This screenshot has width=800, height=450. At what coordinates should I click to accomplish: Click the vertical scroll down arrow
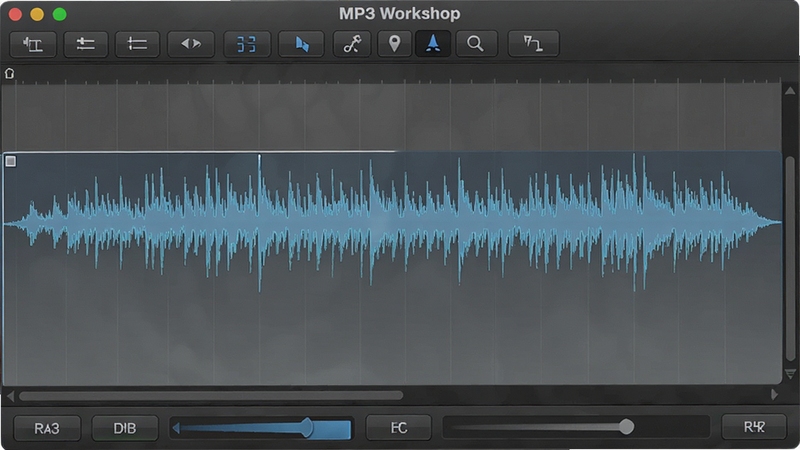pos(790,374)
